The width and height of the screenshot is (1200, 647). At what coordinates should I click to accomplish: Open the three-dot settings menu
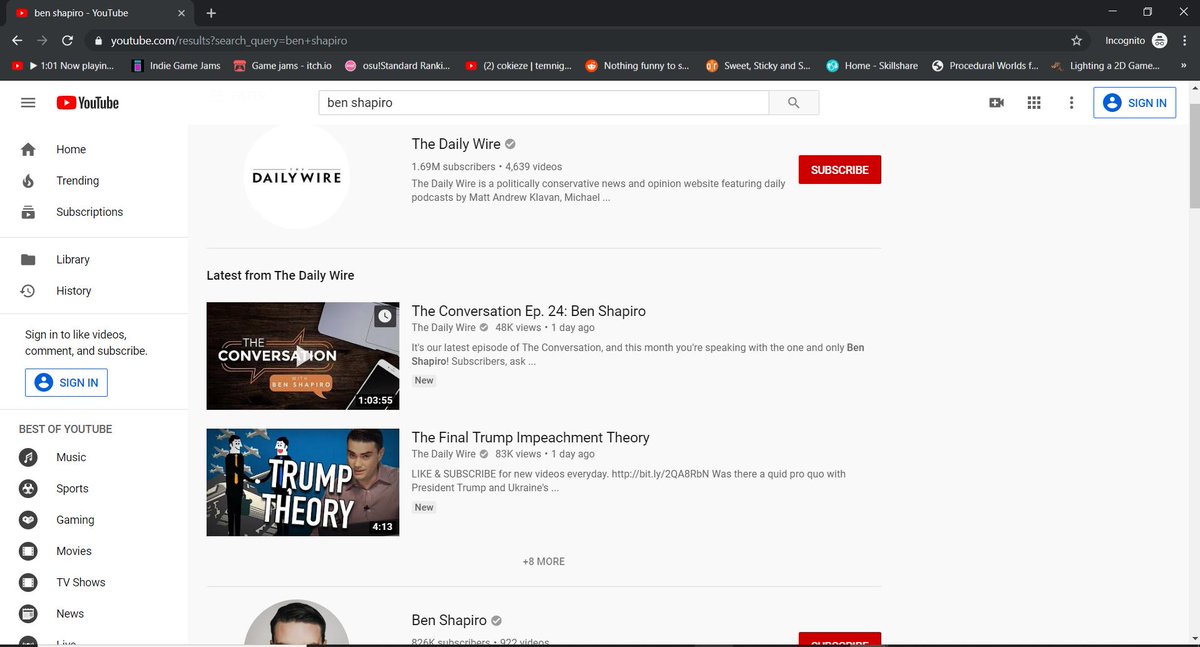(1071, 103)
